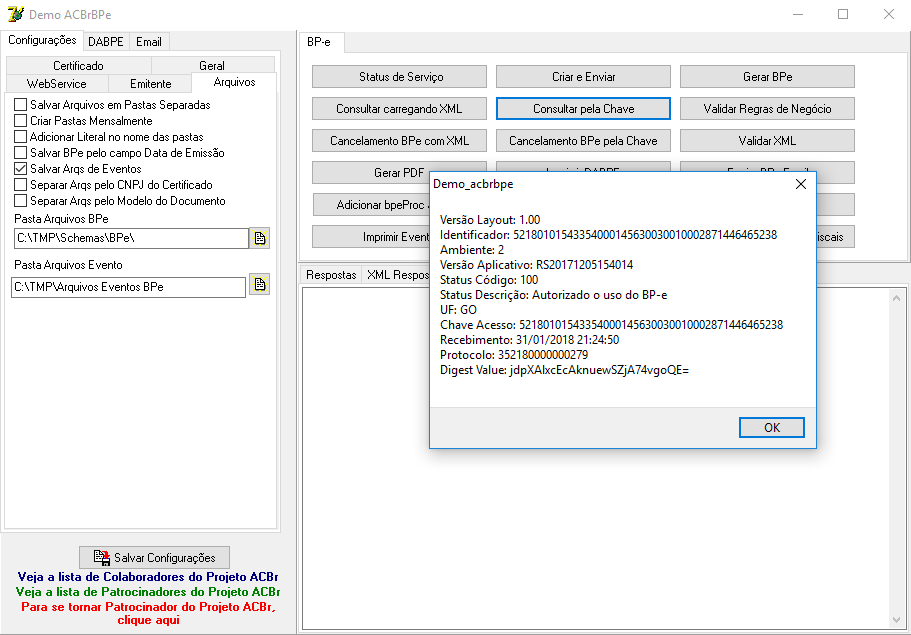The height and width of the screenshot is (635, 911).
Task: Click the UF: GO line
Action: [x=458, y=310]
